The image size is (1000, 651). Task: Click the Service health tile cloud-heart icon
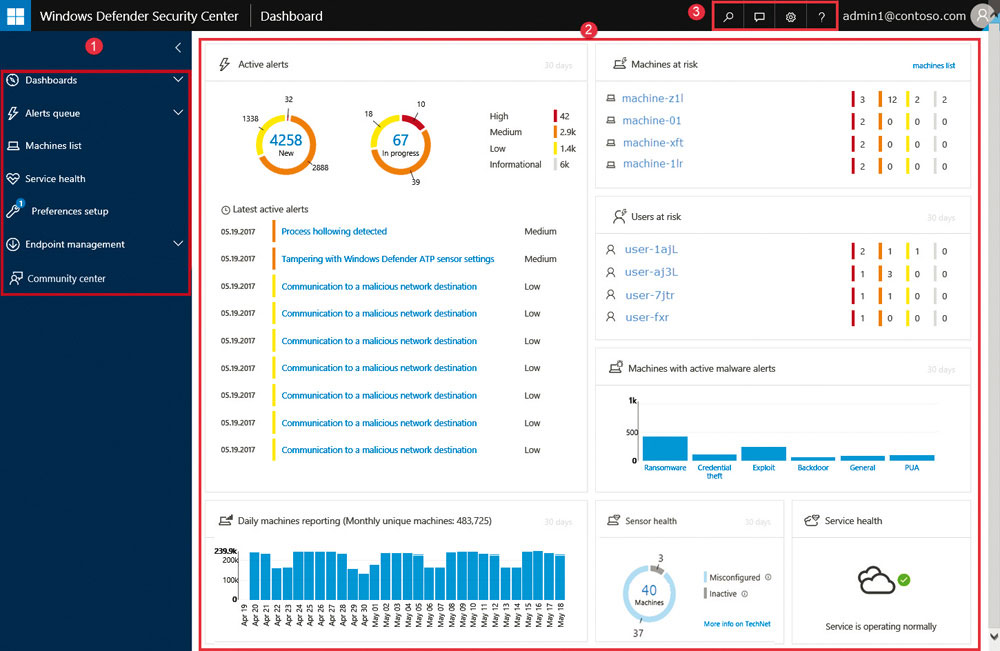(812, 520)
